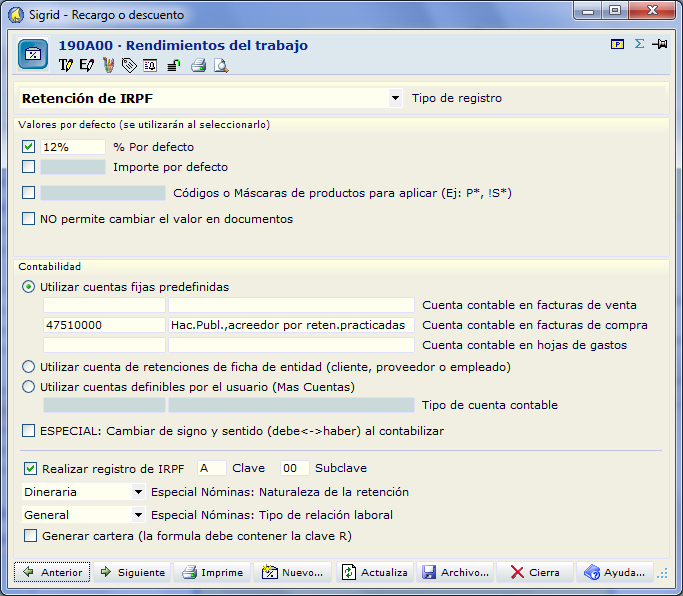Viewport: 683px width, 596px height.
Task: Click the 47510000 purchase account code field
Action: click(x=104, y=325)
